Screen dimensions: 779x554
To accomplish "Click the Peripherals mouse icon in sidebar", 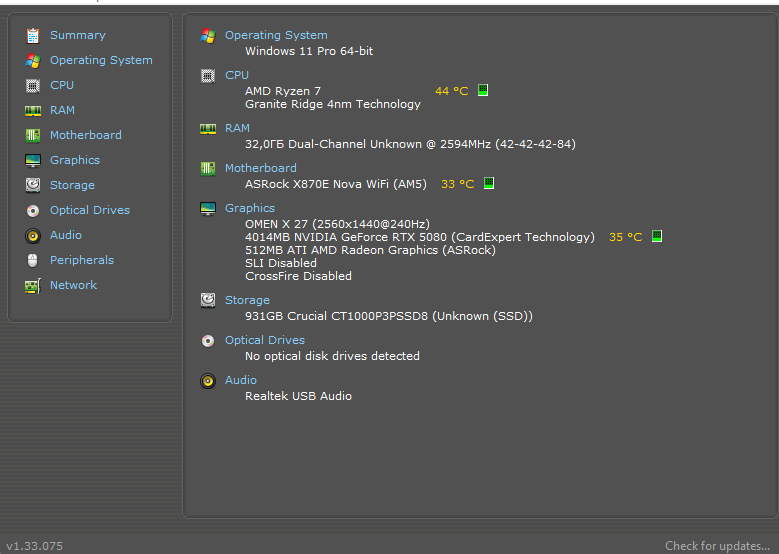I will 33,260.
